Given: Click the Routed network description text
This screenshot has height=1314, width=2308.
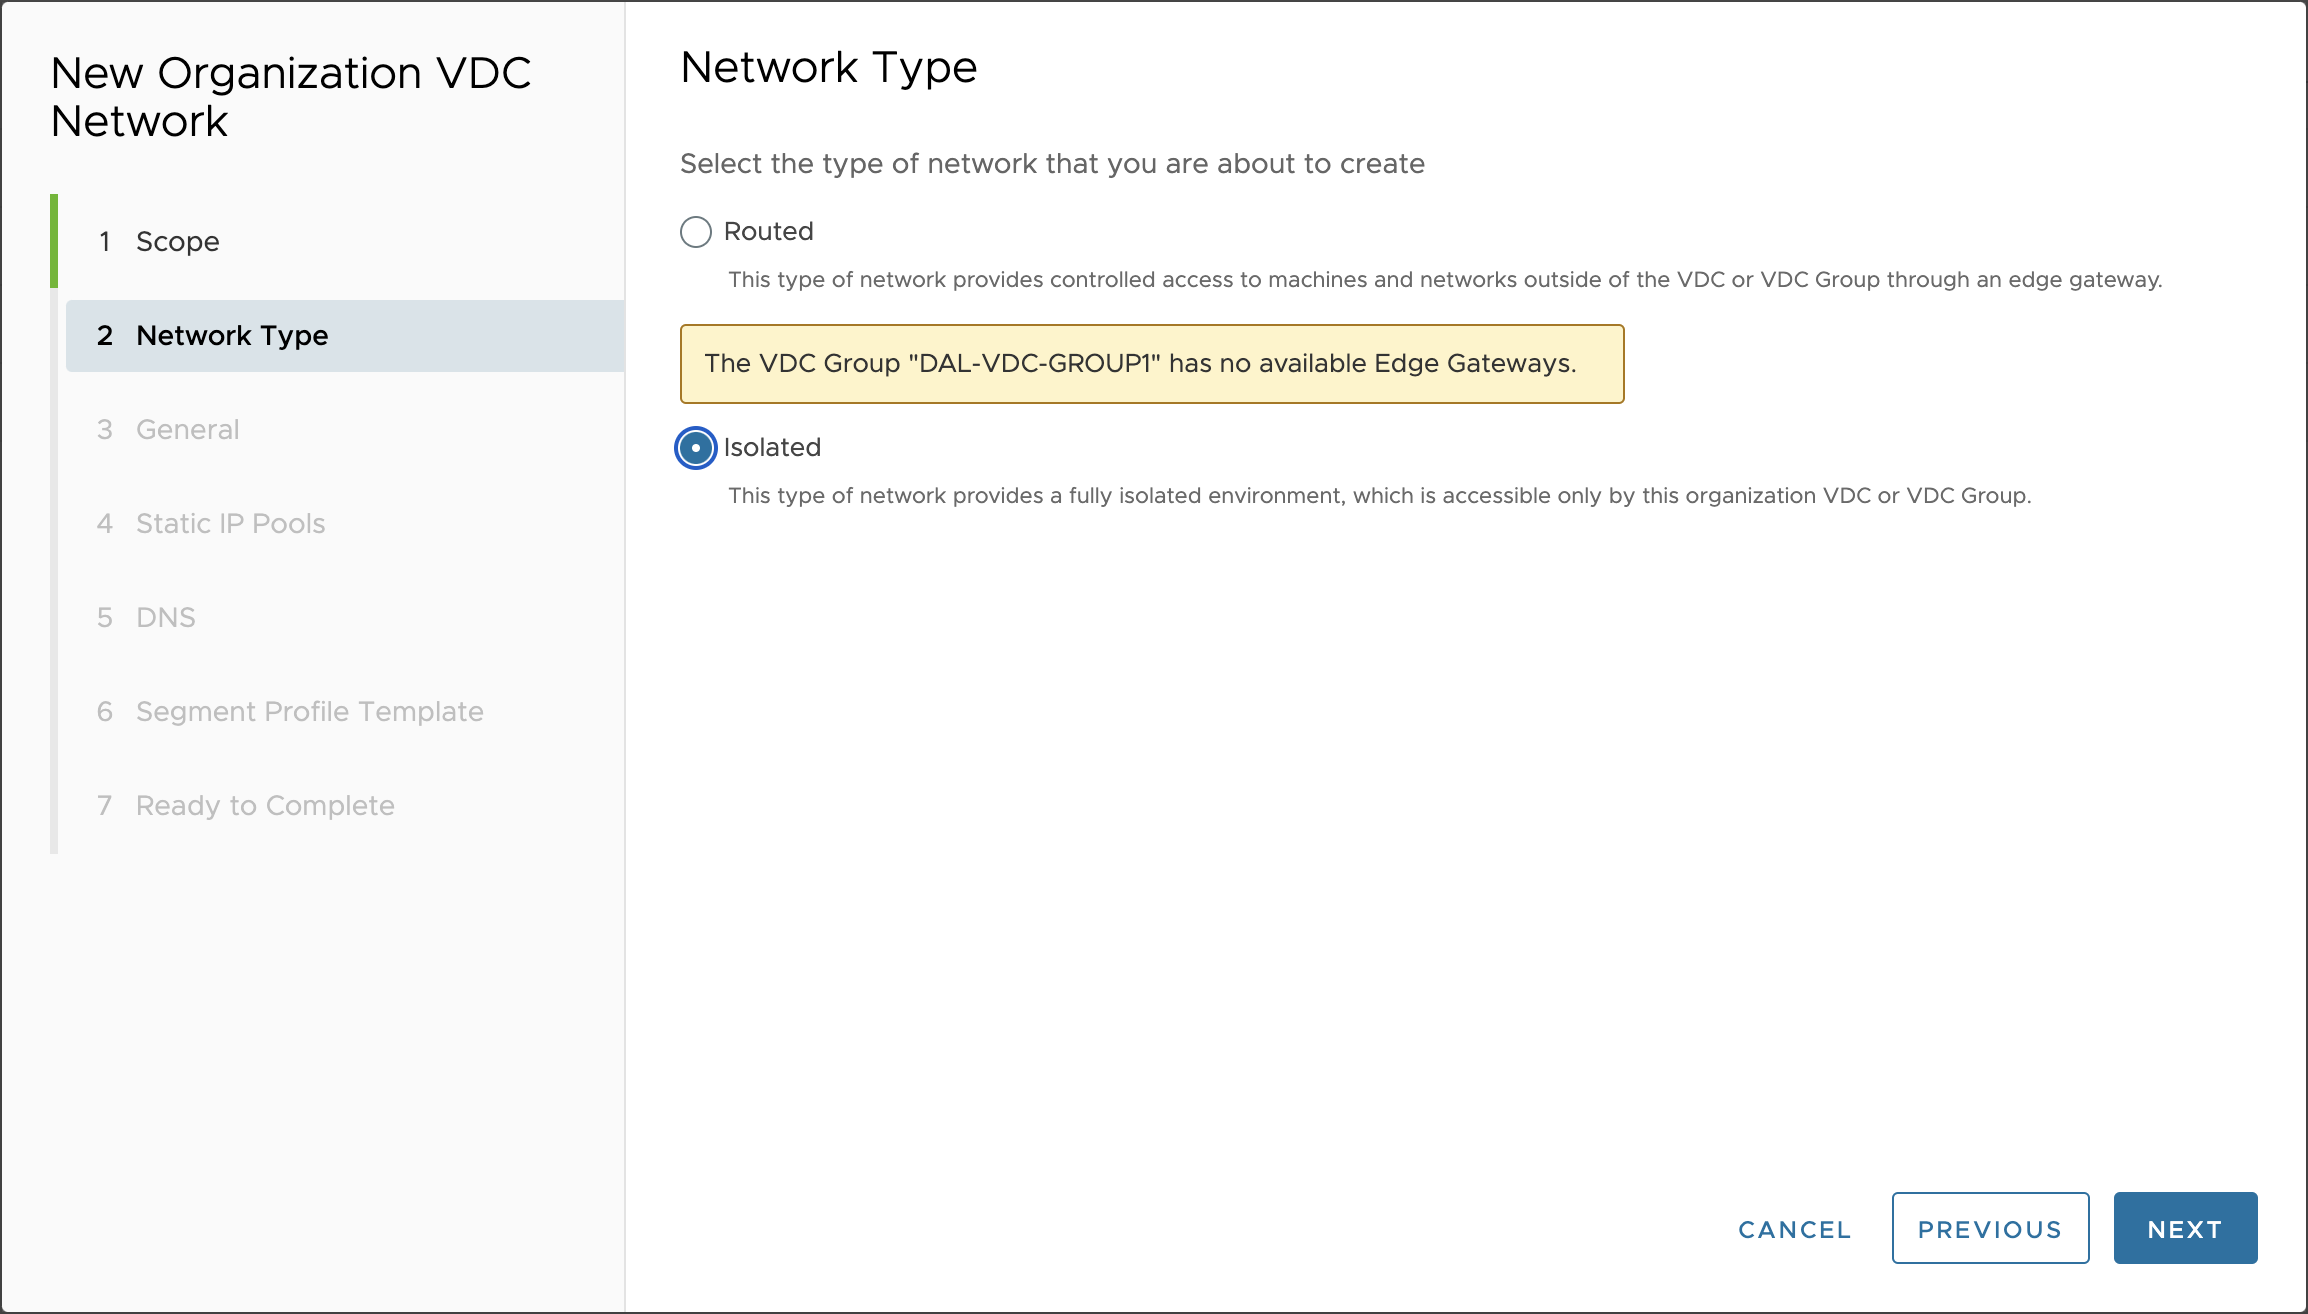Looking at the screenshot, I should pos(1444,280).
